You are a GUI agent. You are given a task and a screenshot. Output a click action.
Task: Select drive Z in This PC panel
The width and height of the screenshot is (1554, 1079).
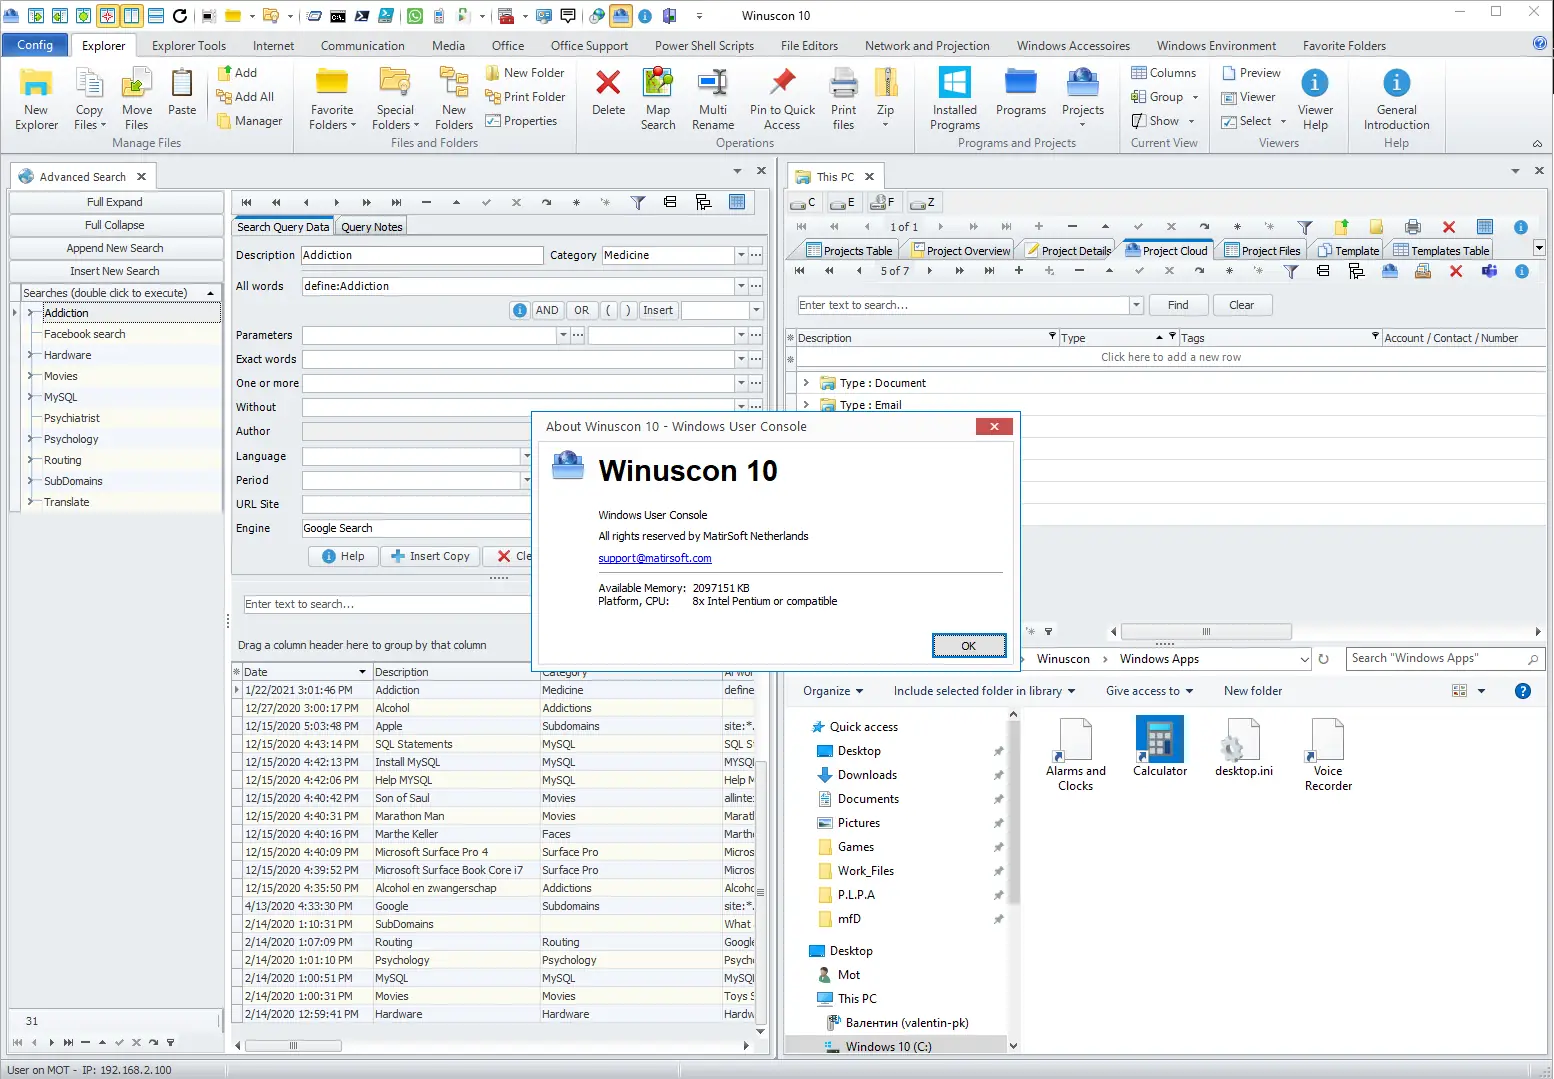(922, 202)
